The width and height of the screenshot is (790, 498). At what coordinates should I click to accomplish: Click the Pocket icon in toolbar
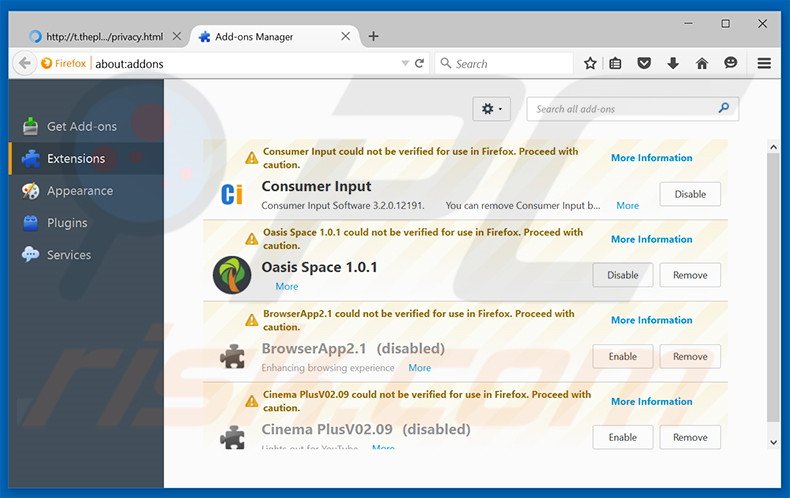644,64
